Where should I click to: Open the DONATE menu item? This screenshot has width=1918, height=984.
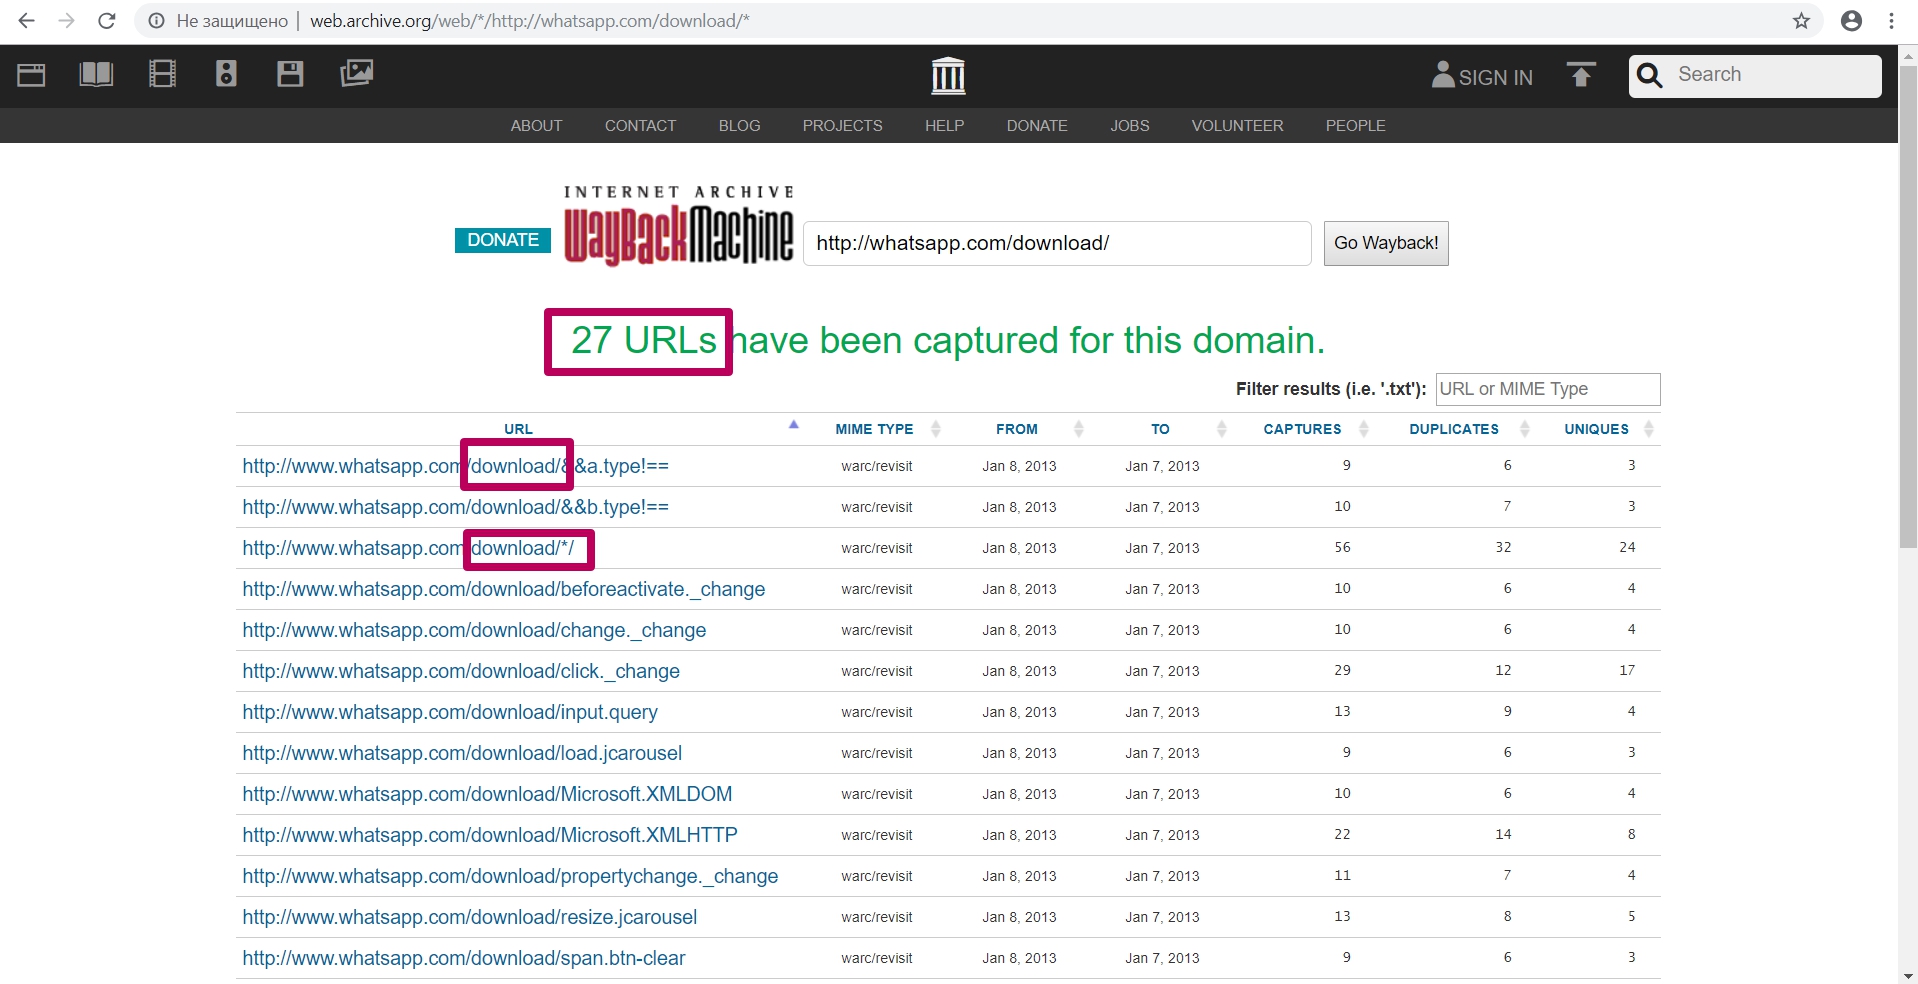pyautogui.click(x=1037, y=126)
